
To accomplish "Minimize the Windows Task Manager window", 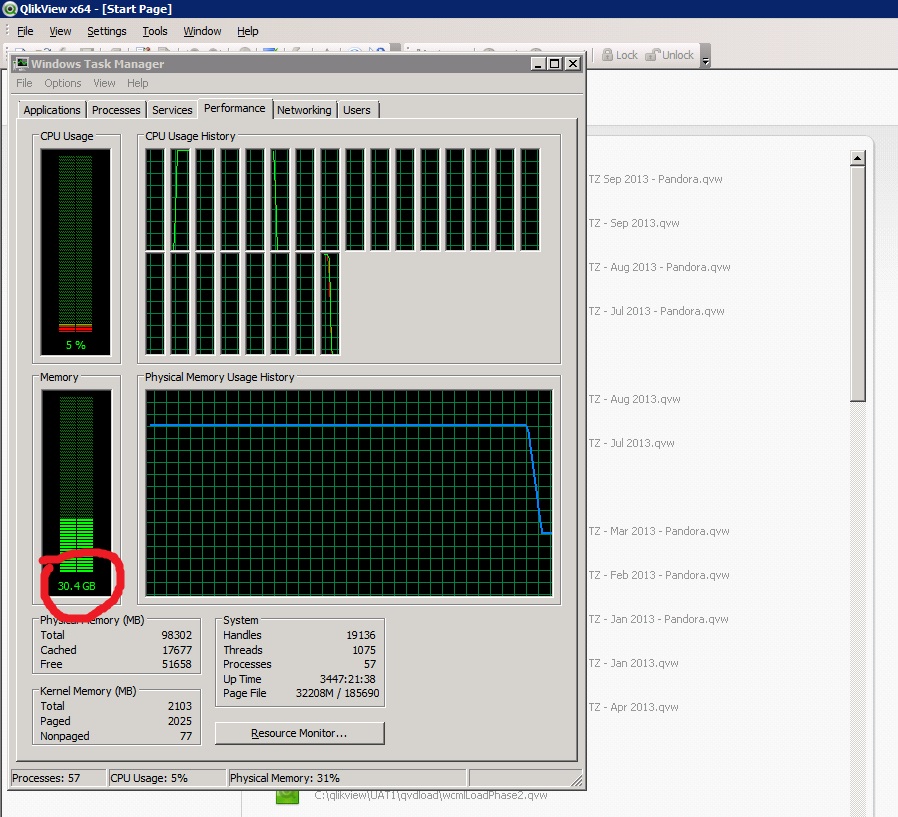I will [538, 63].
